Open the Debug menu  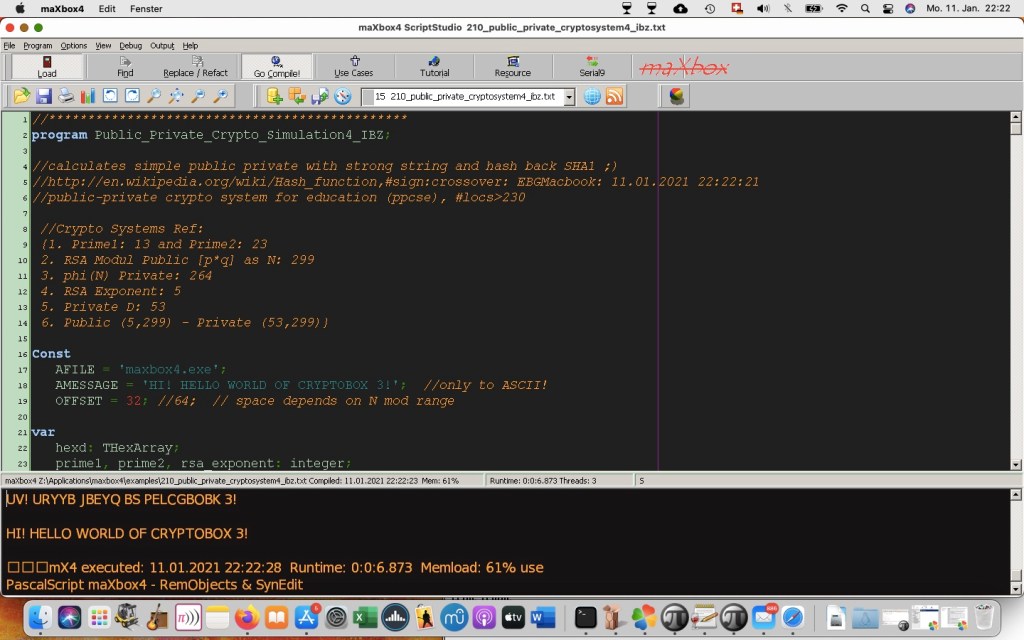coord(130,46)
